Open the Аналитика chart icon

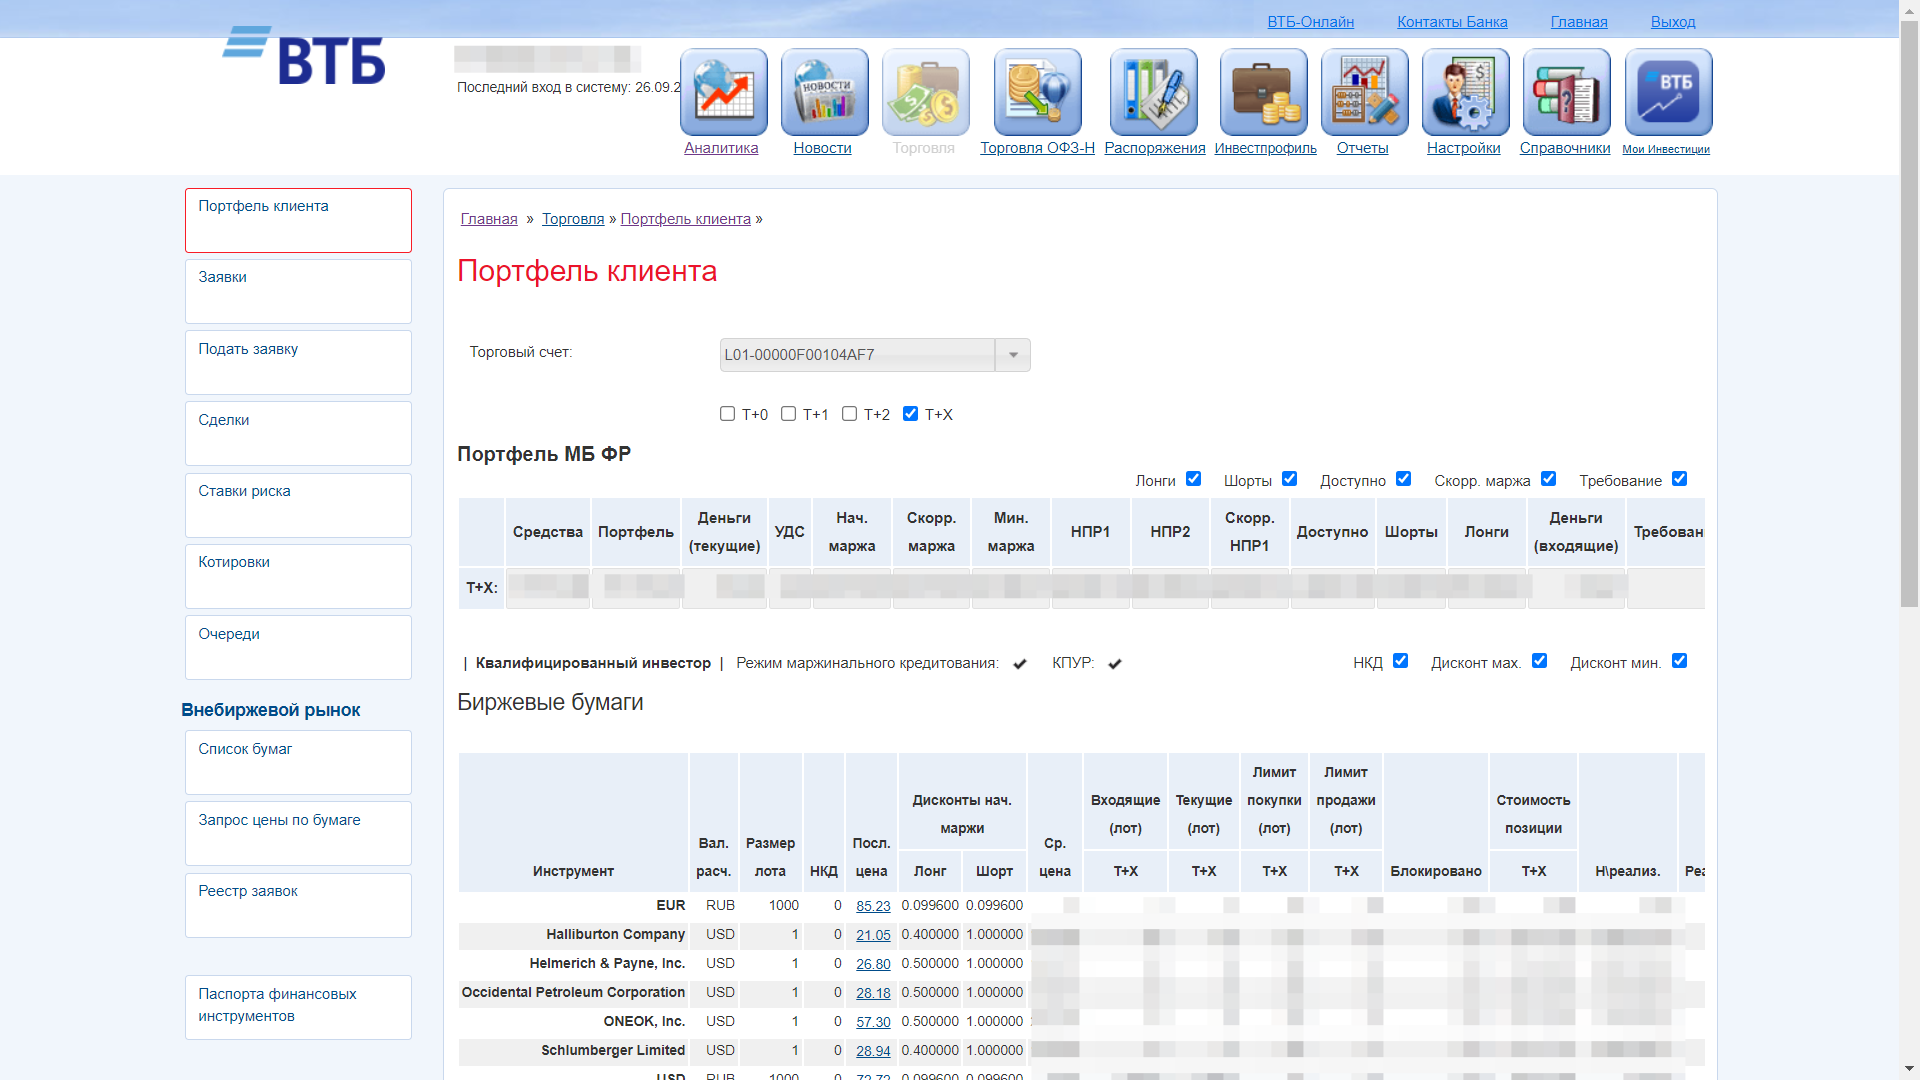coord(724,92)
